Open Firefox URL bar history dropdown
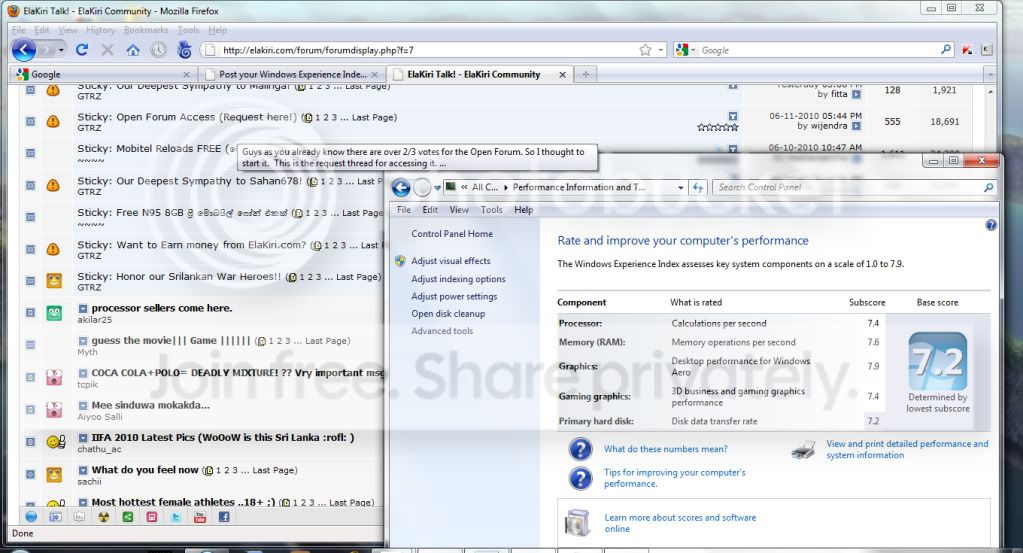 [661, 50]
